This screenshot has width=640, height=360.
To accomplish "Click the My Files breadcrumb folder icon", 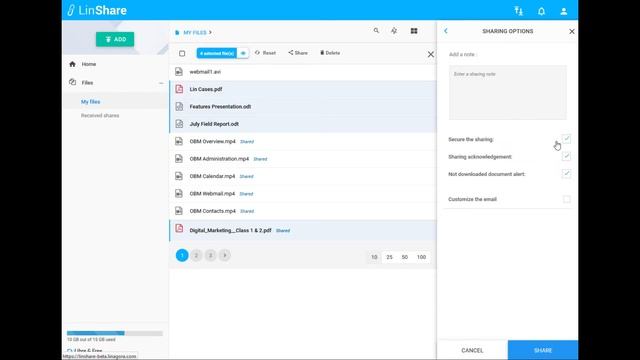I will point(177,32).
